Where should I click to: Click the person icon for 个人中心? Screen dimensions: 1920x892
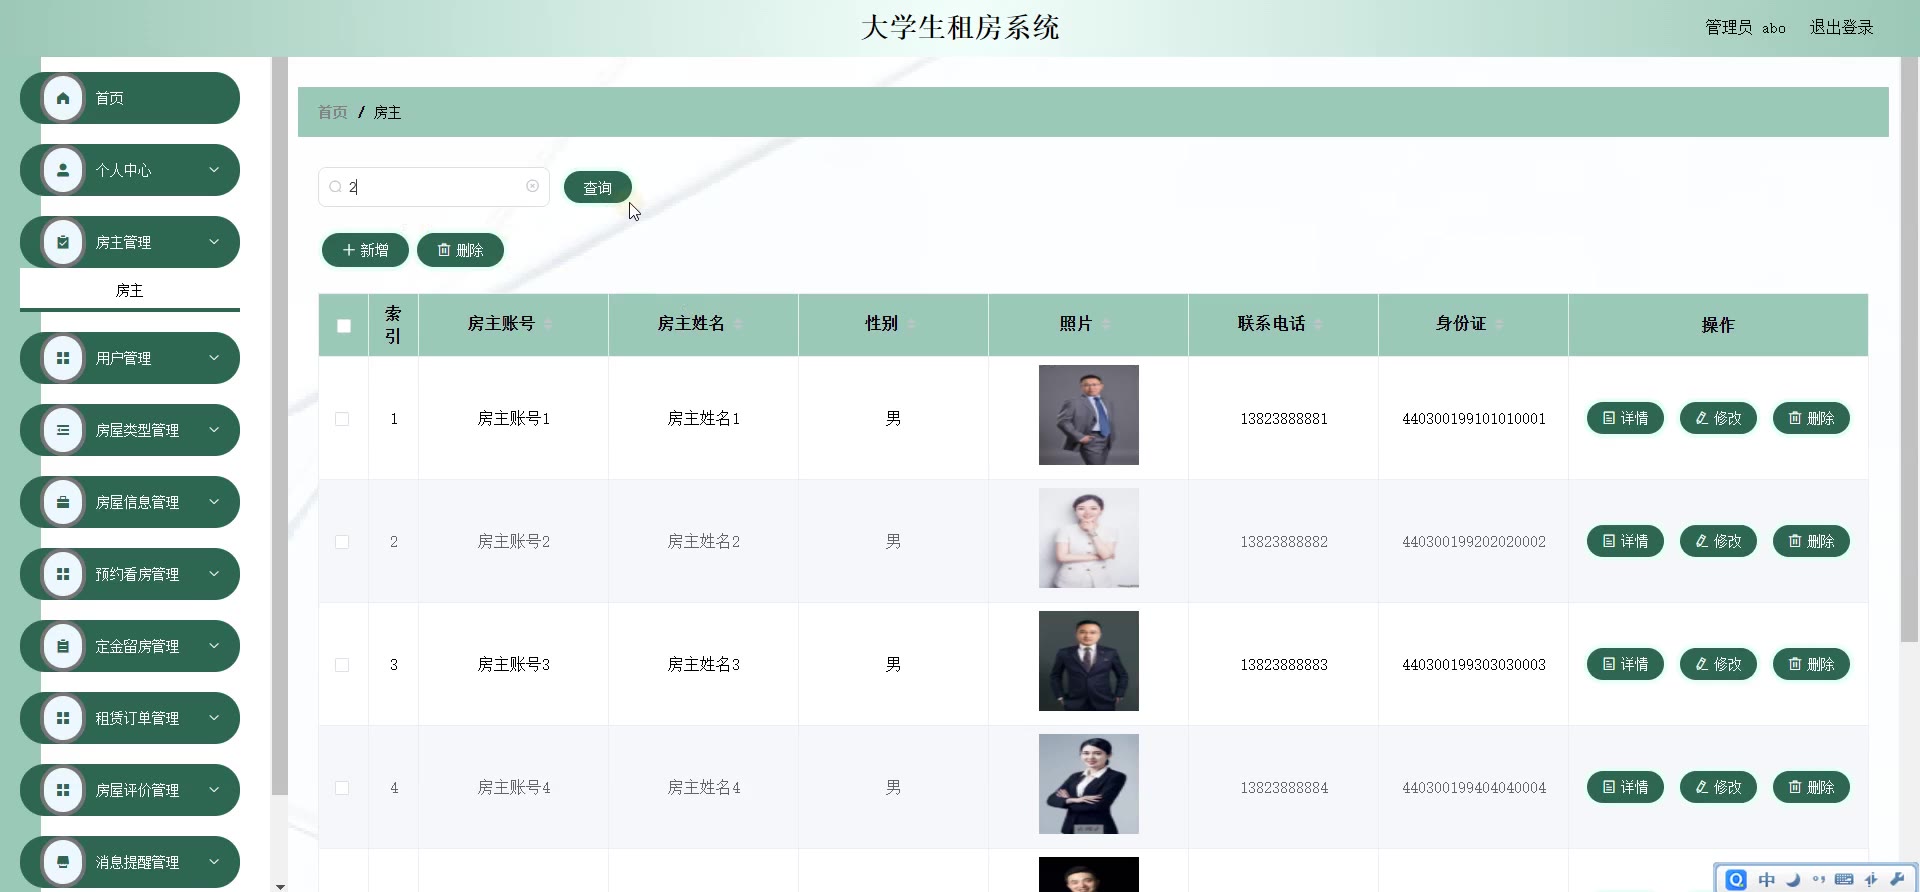coord(63,170)
